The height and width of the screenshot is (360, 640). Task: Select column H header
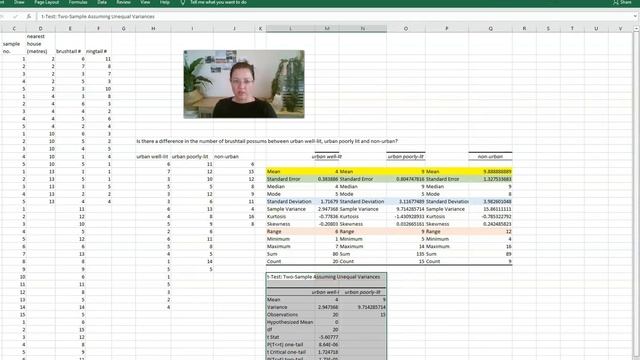153,29
